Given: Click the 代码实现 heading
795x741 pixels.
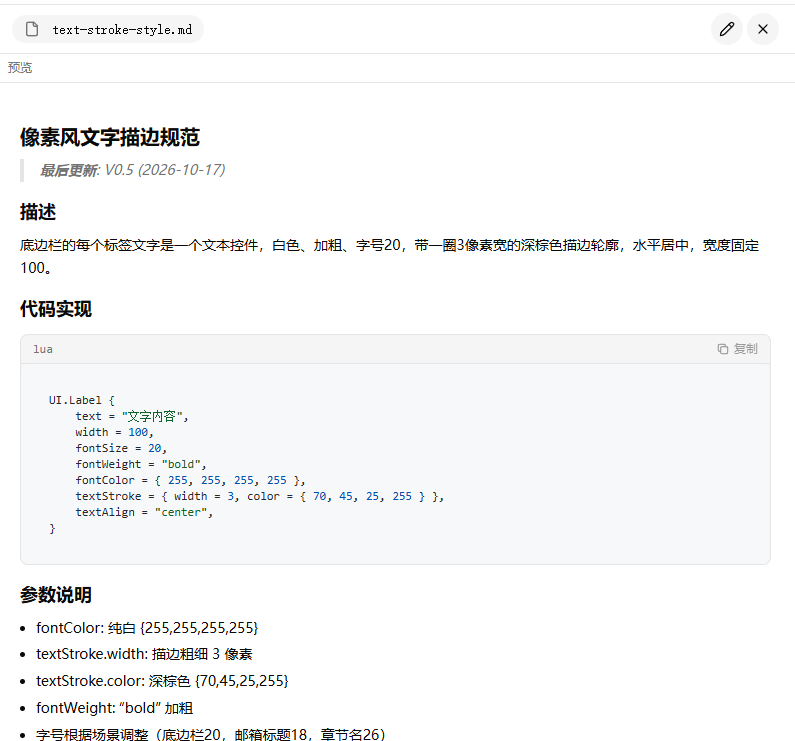Looking at the screenshot, I should point(56,309).
